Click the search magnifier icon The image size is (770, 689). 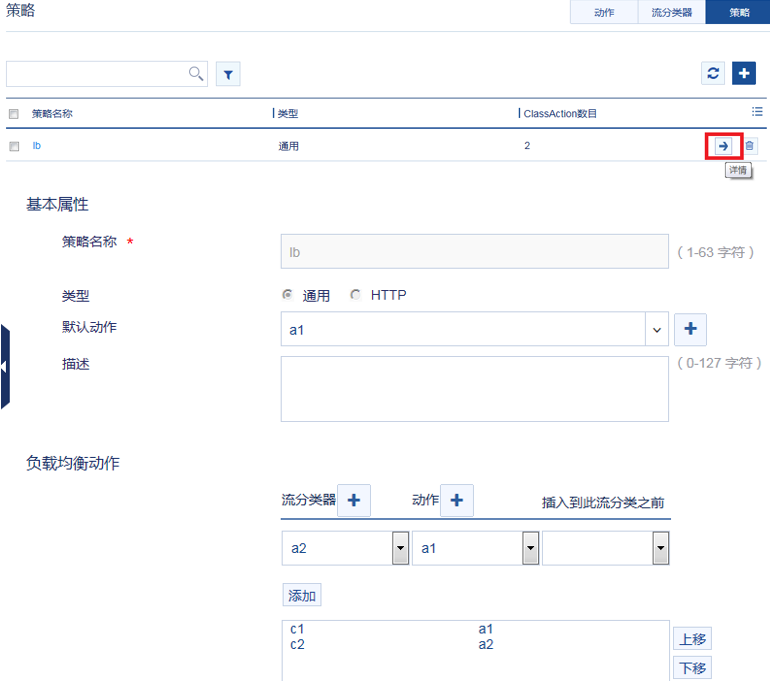pos(196,73)
